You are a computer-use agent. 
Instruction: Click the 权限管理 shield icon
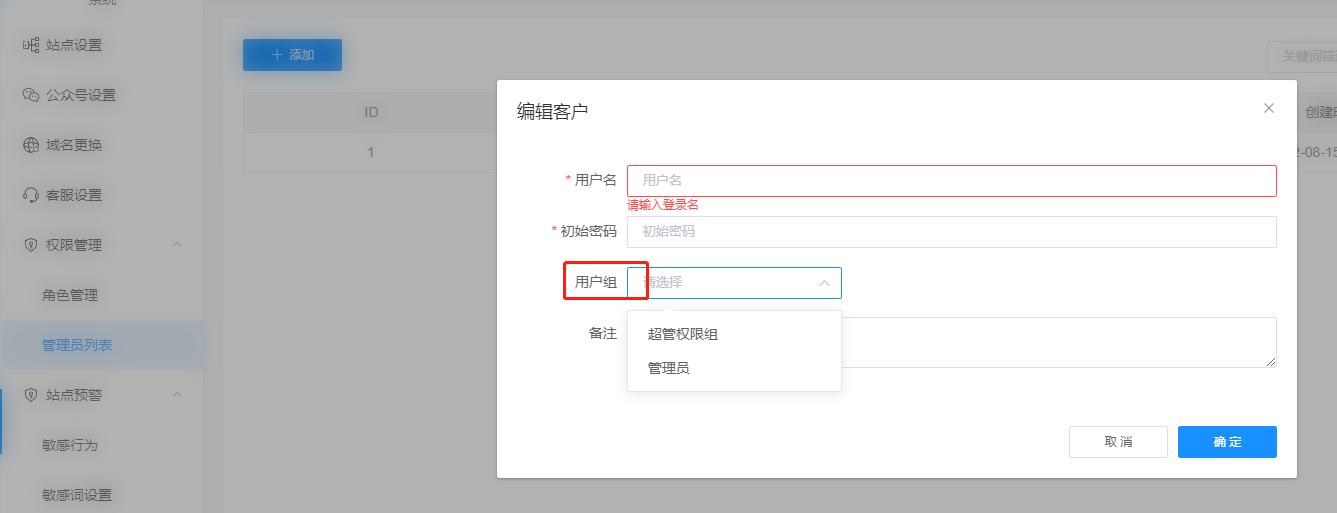[30, 245]
